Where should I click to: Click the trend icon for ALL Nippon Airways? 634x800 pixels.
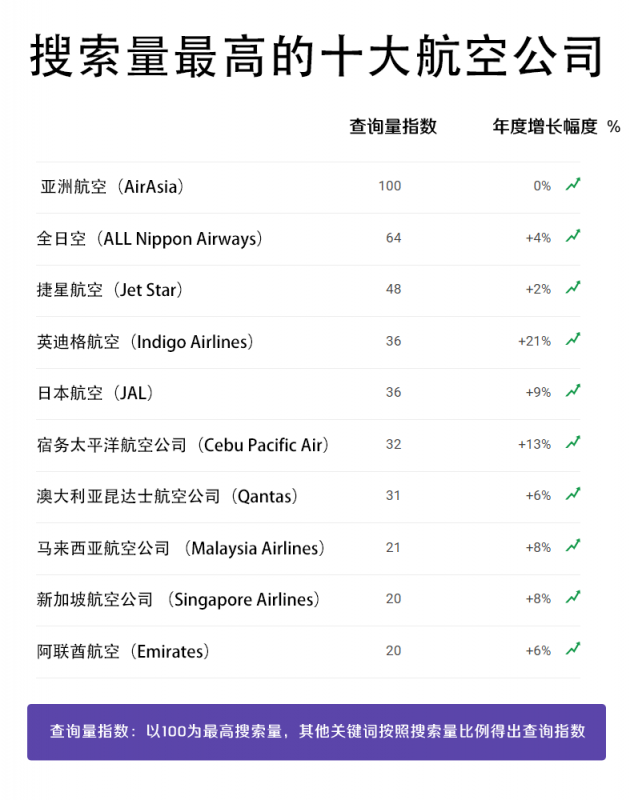click(x=573, y=237)
